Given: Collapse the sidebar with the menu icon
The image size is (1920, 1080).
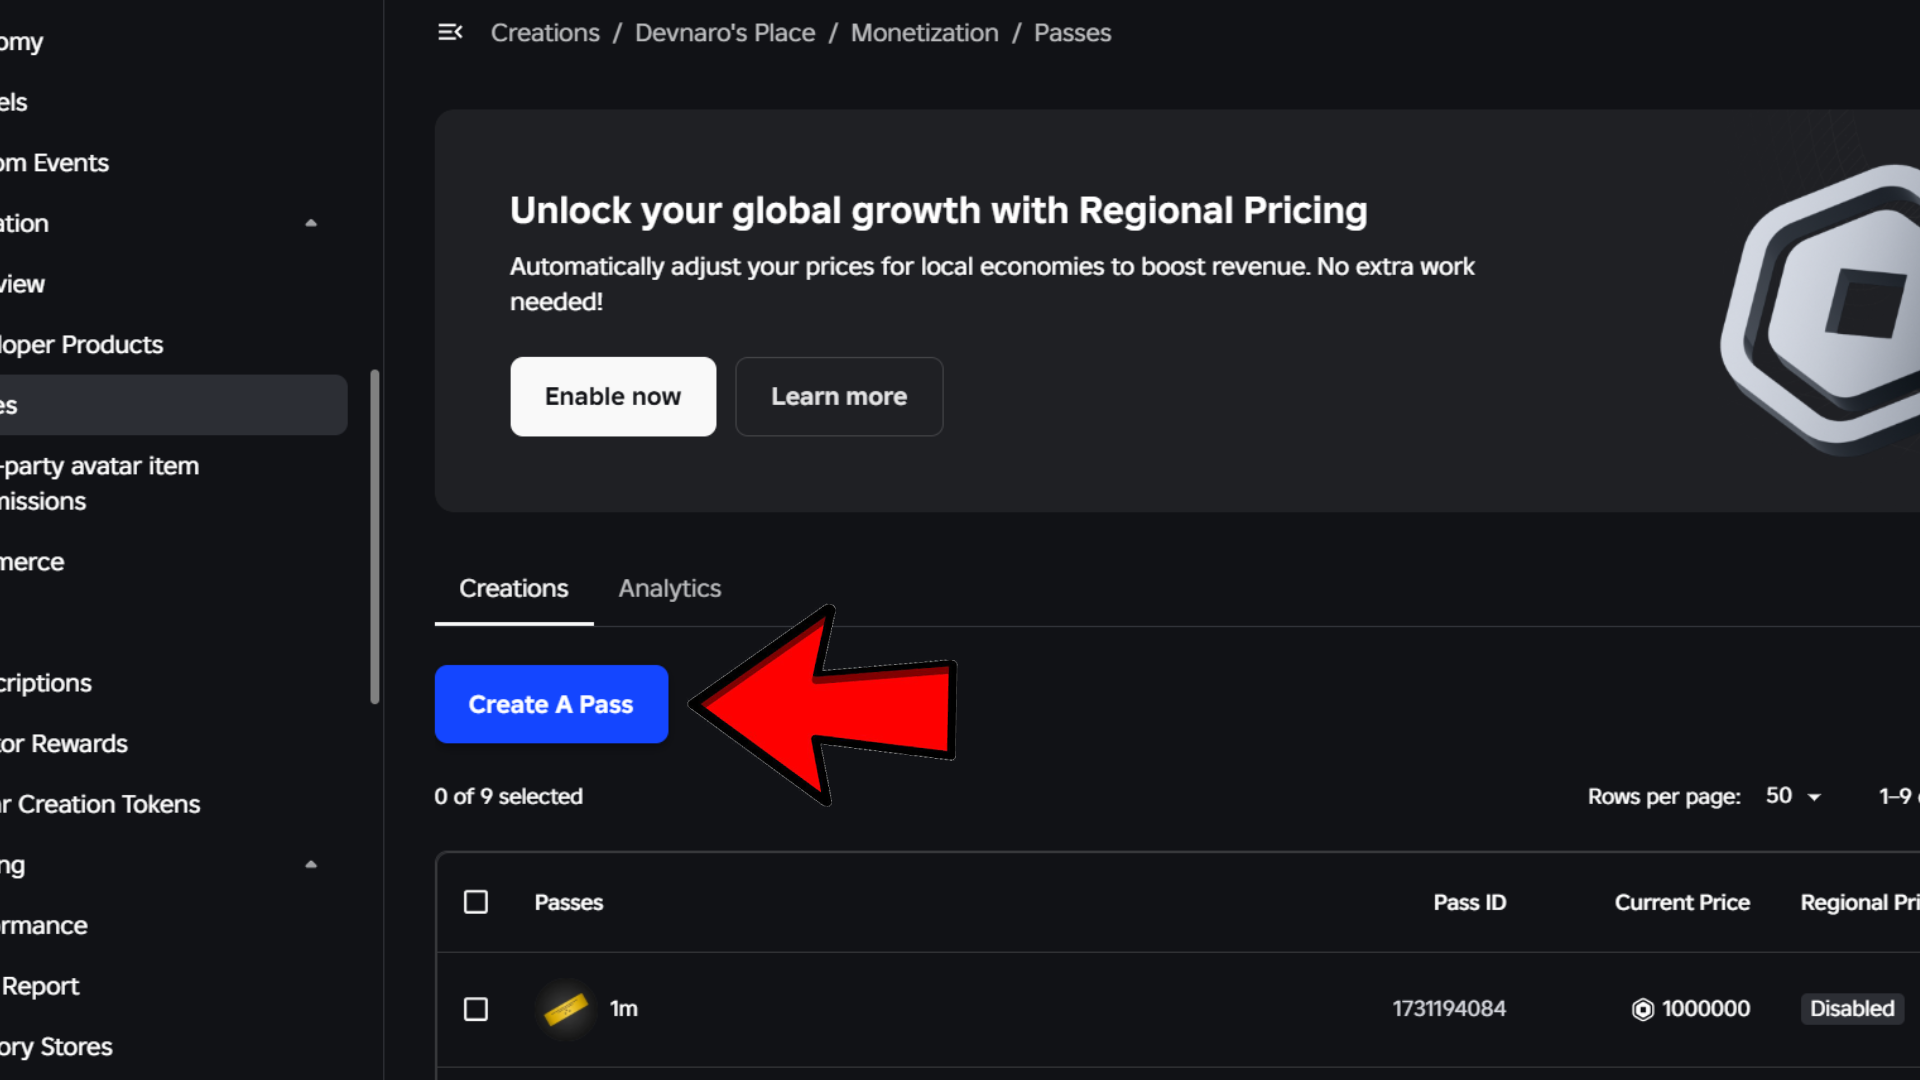Looking at the screenshot, I should pos(450,33).
